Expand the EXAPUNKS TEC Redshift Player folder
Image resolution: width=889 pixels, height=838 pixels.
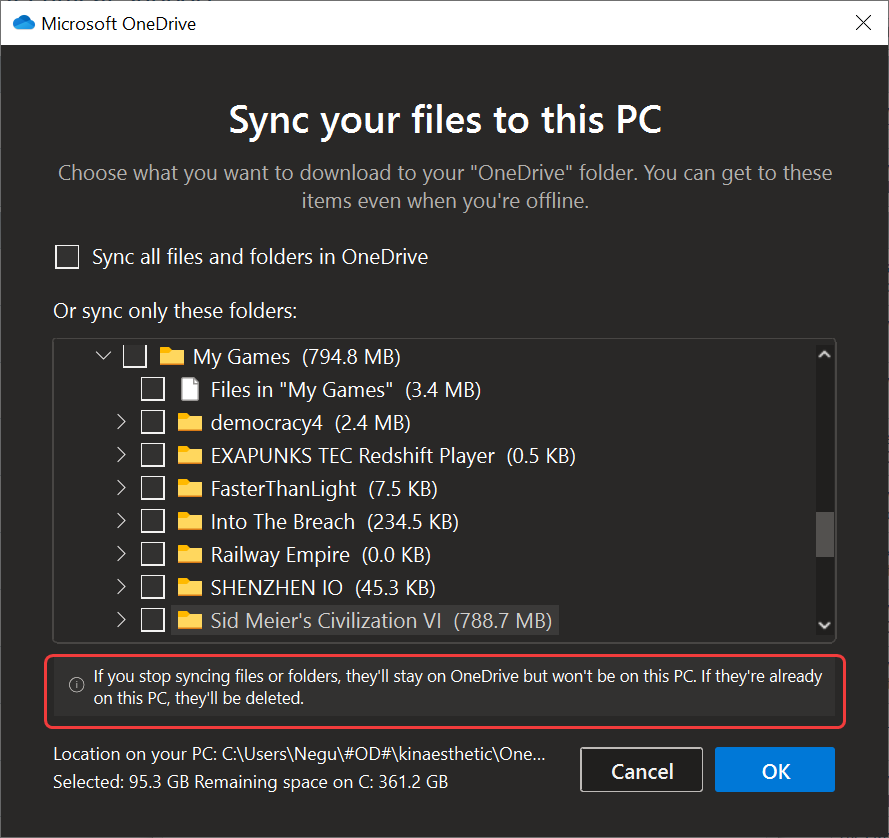[121, 455]
